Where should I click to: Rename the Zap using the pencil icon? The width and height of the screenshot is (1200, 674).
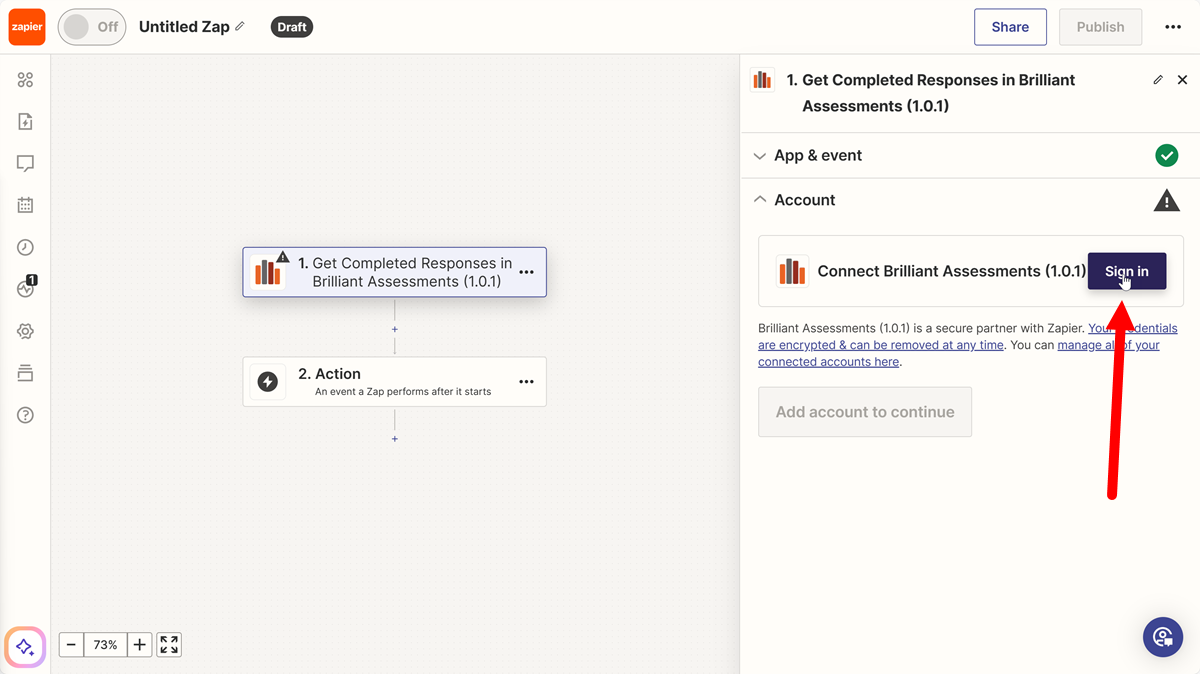coord(239,27)
